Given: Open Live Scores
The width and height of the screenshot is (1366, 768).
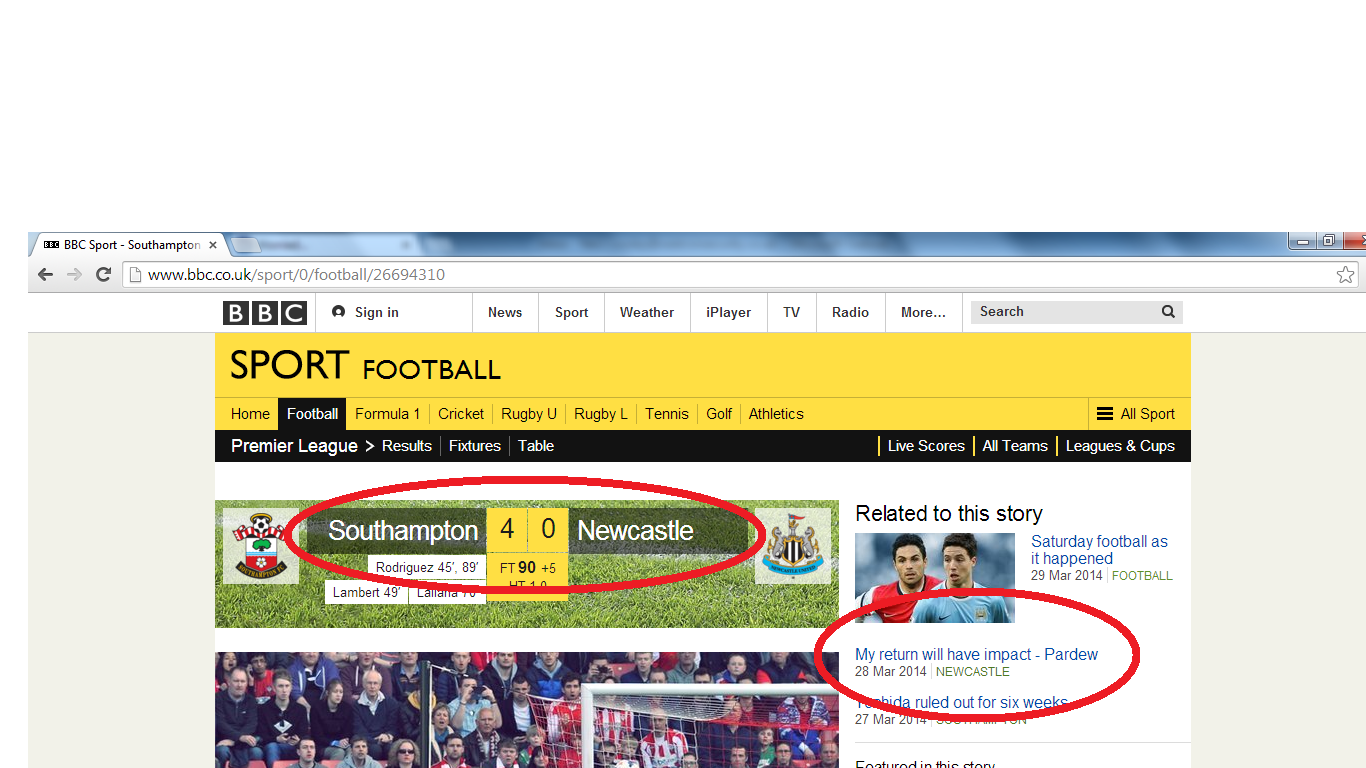Looking at the screenshot, I should (x=926, y=446).
